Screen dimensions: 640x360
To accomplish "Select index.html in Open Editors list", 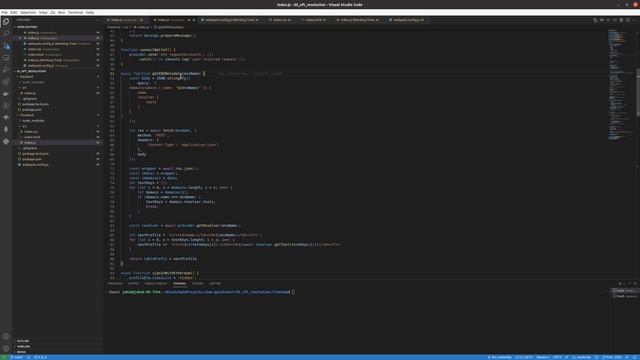I will pos(36,55).
